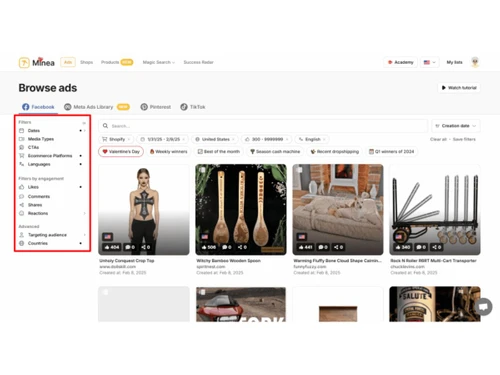The width and height of the screenshot is (500, 375).
Task: Click the thumbs-up icon beside Likes
Action: click(22, 187)
